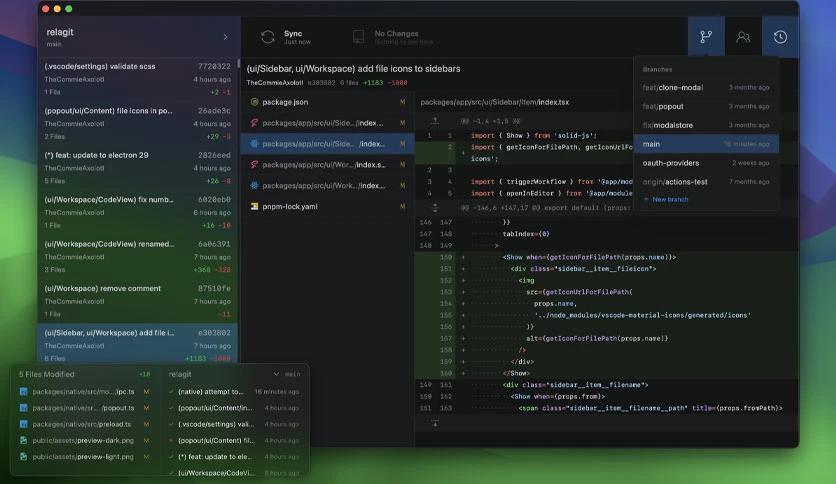Click the checkmark beside (.vscode/settings) vali… in popout
This screenshot has width=836, height=484.
(171, 424)
